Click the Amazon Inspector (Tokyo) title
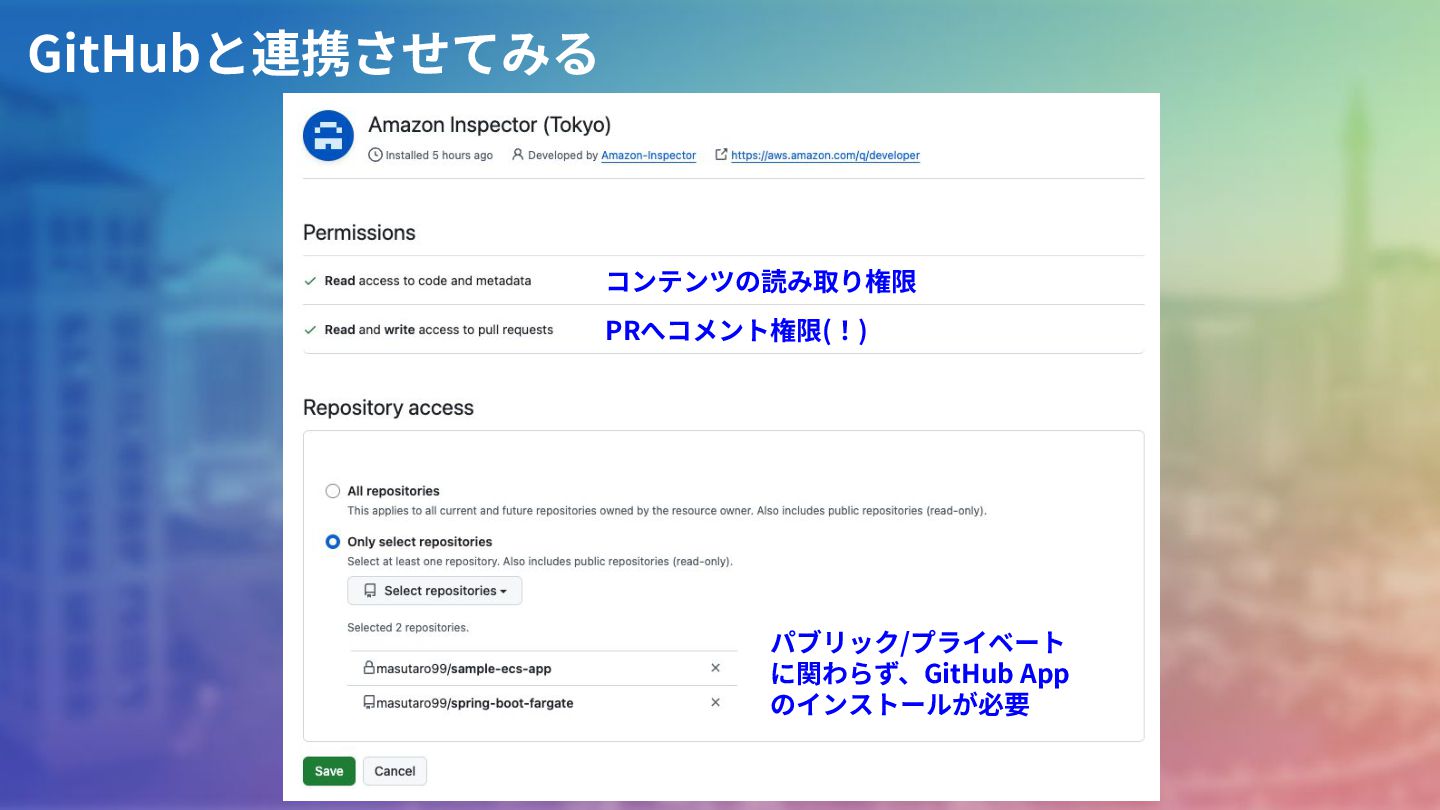Screen dimensions: 1440x810 tap(489, 125)
